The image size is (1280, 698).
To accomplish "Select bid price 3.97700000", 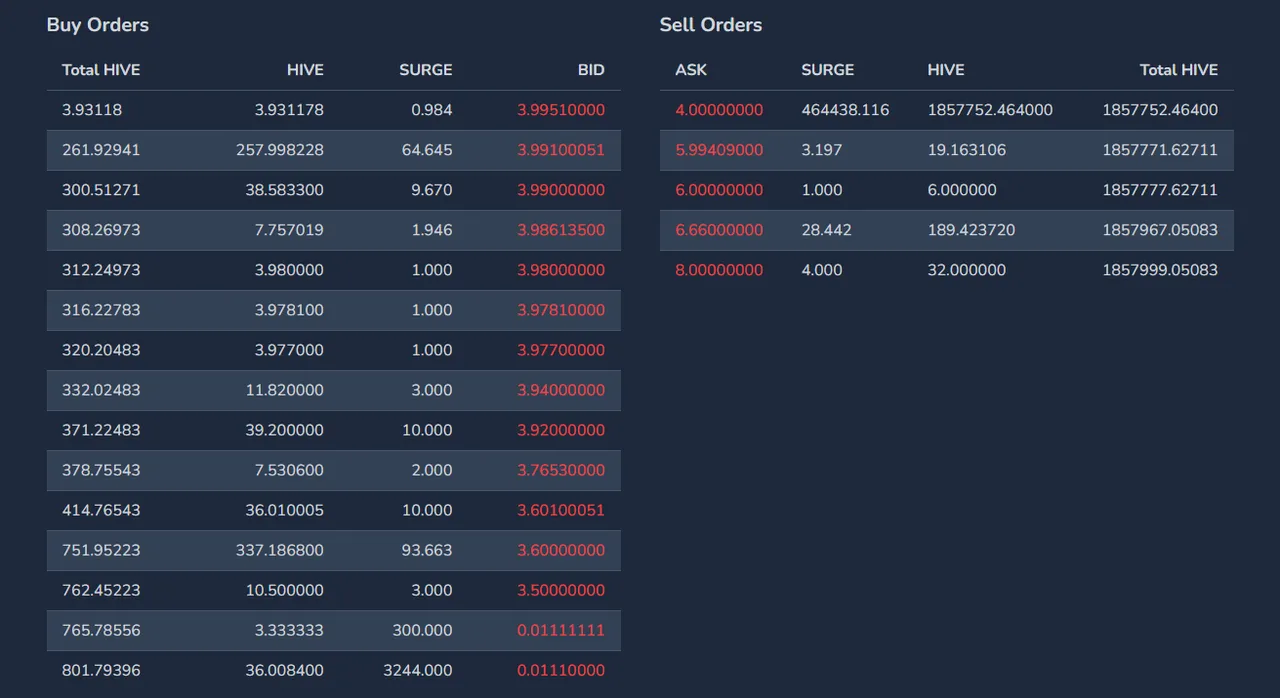I will (x=561, y=350).
